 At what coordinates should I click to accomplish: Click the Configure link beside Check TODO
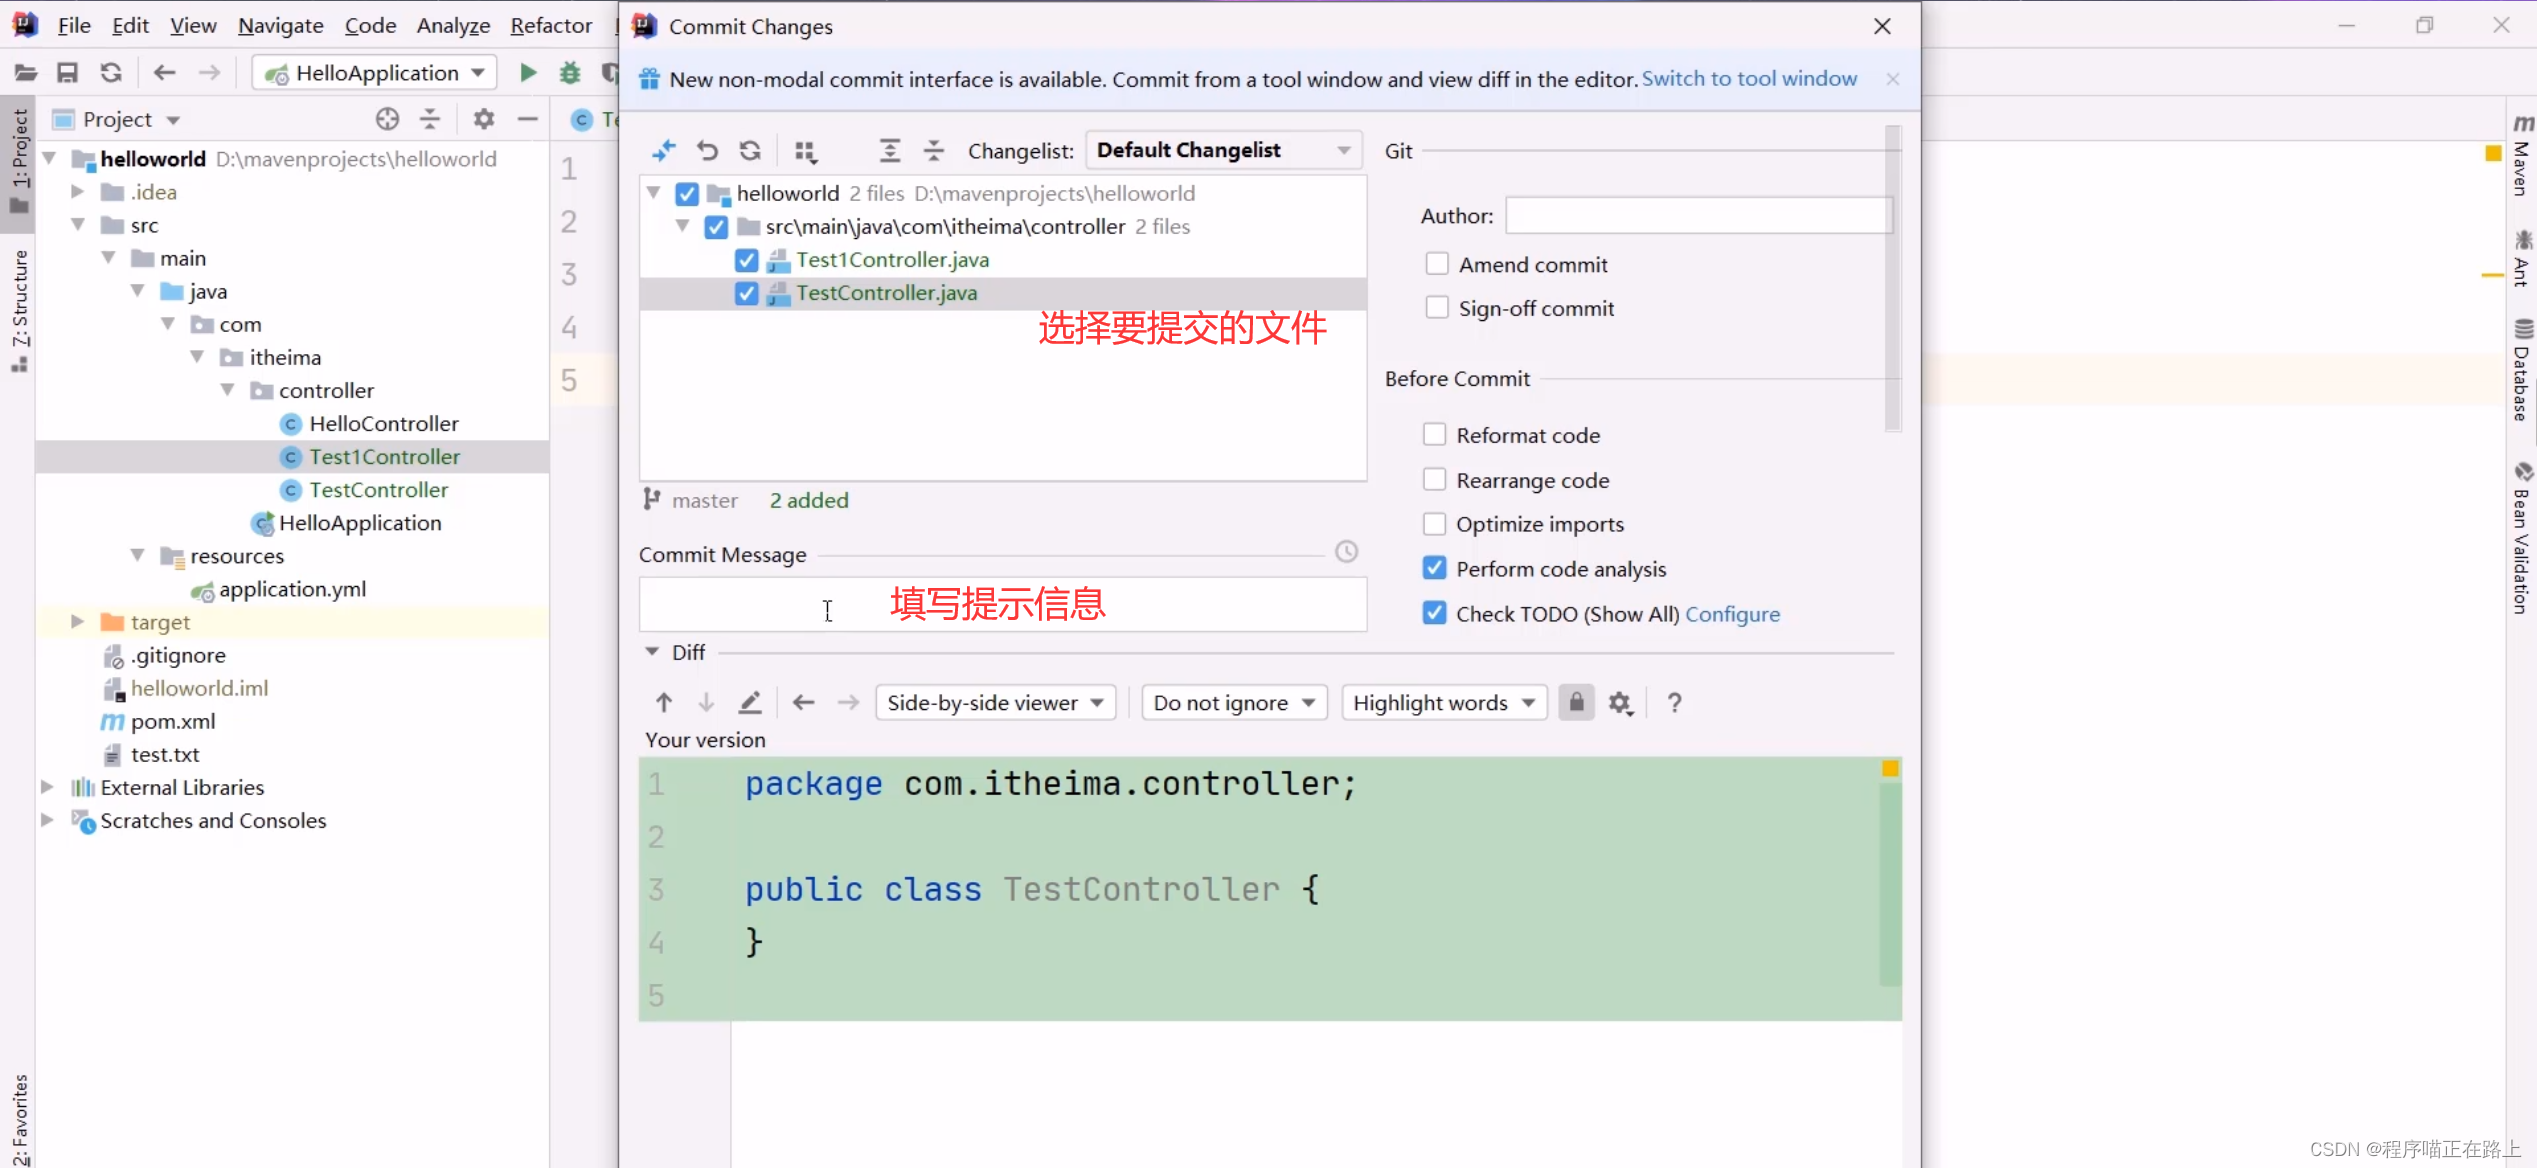pyautogui.click(x=1732, y=614)
